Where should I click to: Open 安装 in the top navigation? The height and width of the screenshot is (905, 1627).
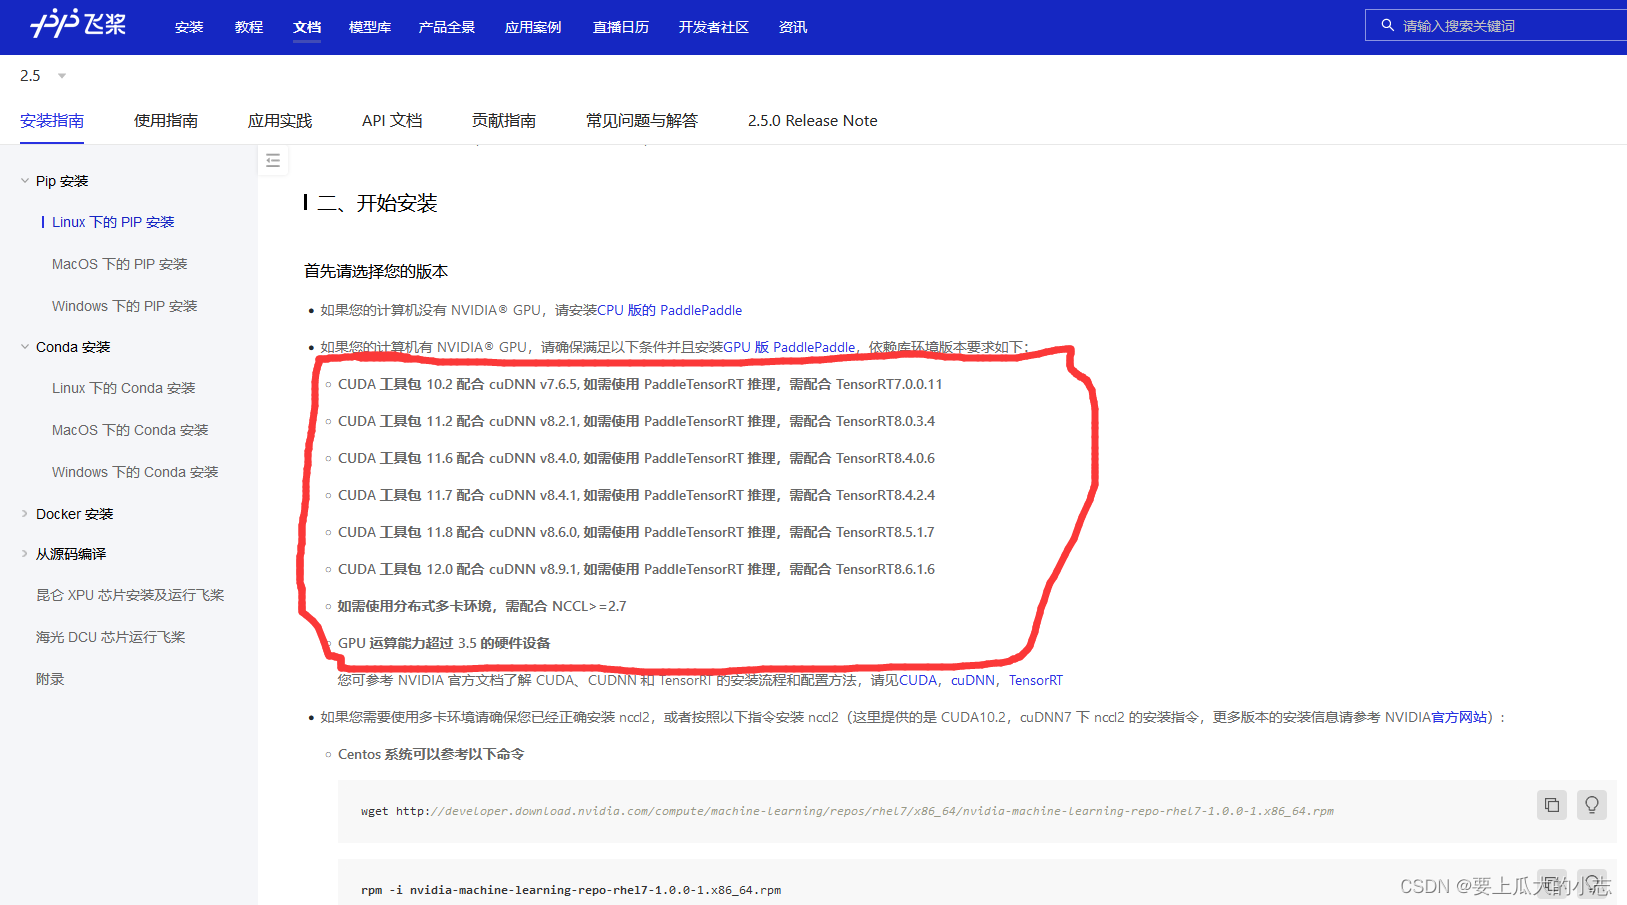point(189,27)
